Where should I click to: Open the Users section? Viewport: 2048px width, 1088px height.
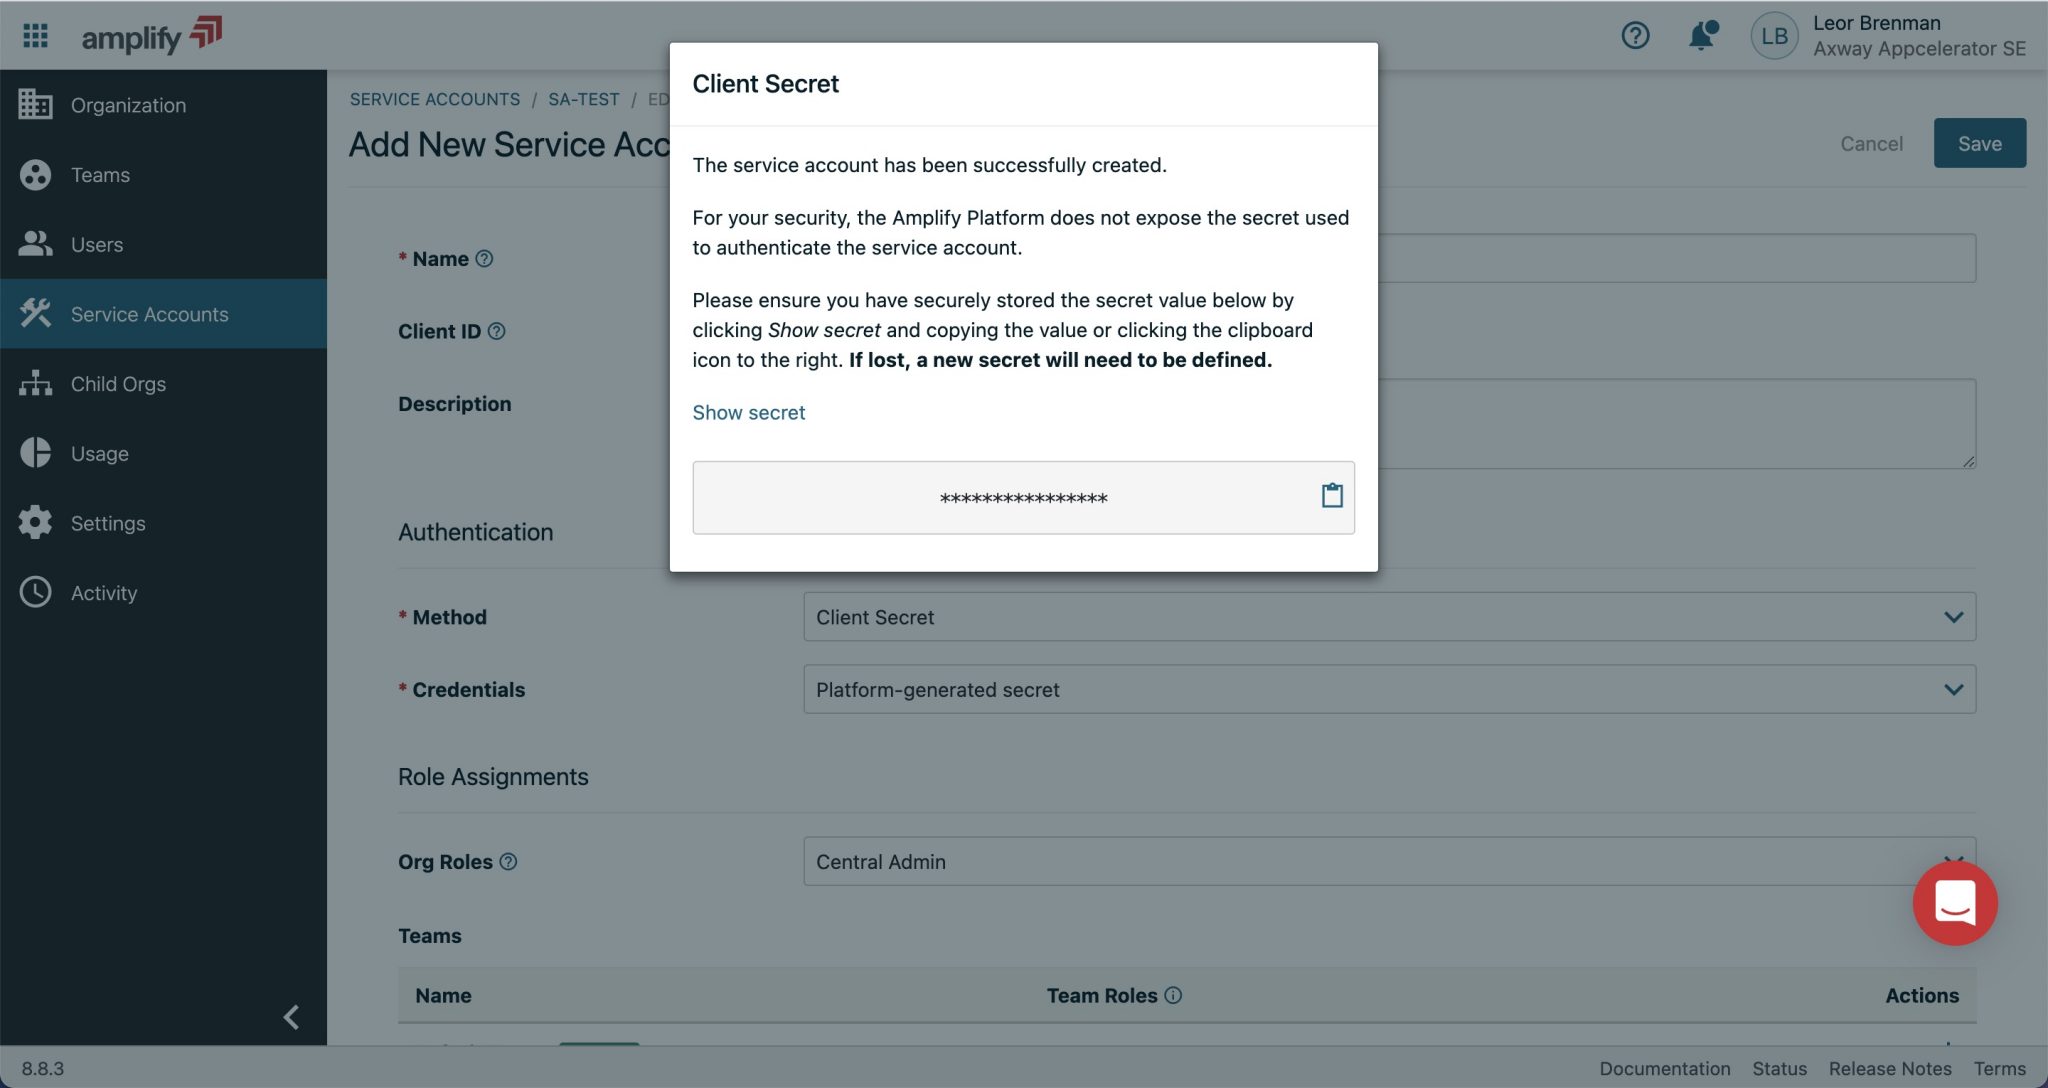click(96, 244)
